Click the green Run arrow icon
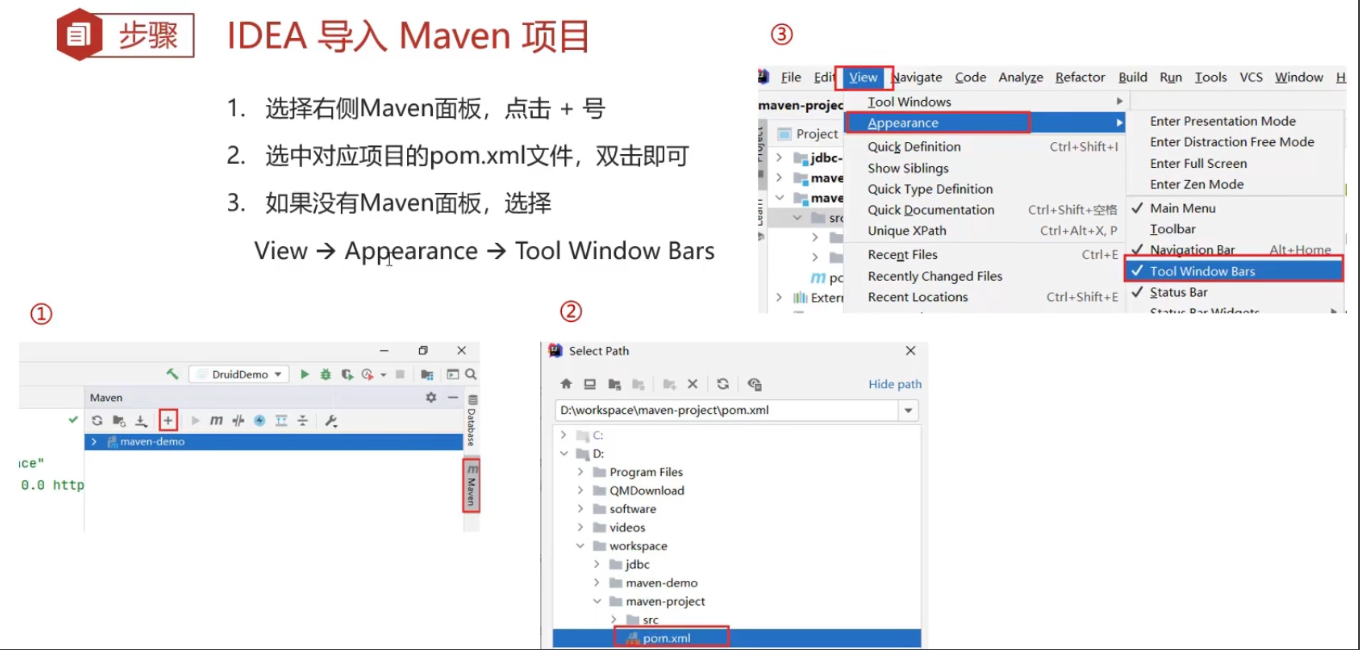Viewport: 1360px width, 650px height. [x=305, y=375]
